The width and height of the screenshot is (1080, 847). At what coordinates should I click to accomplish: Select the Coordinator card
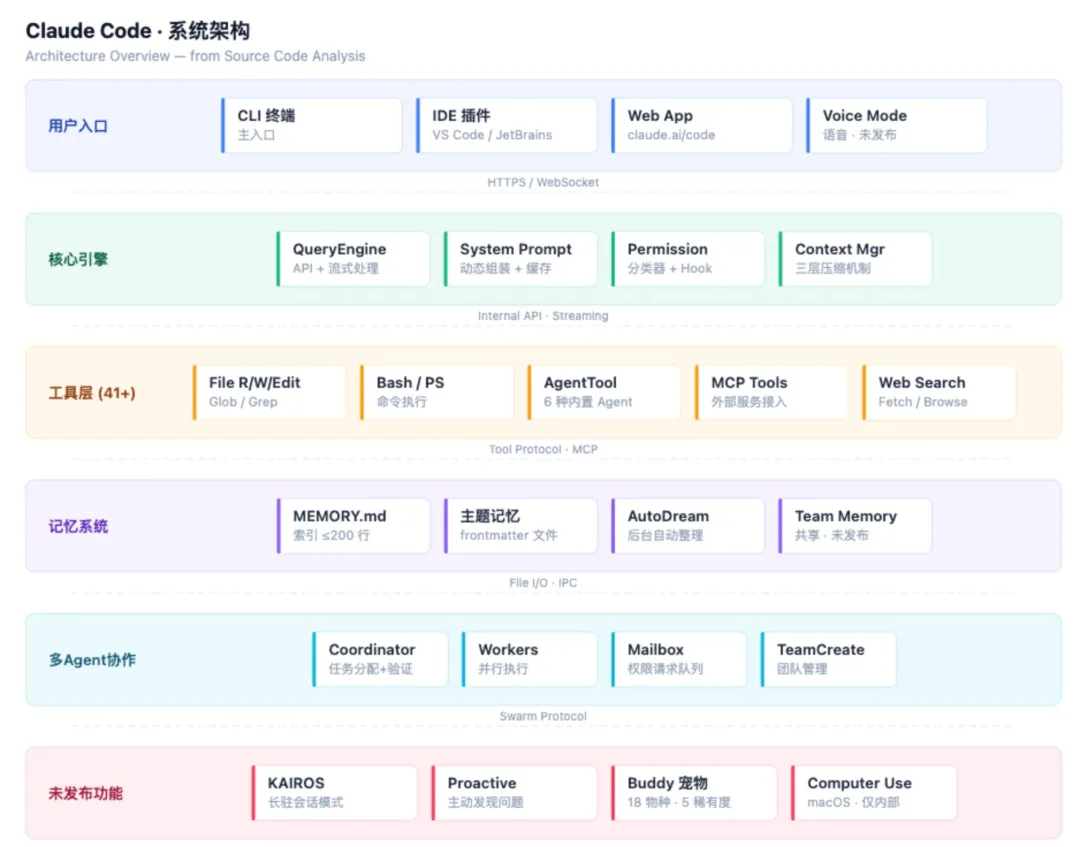click(380, 660)
